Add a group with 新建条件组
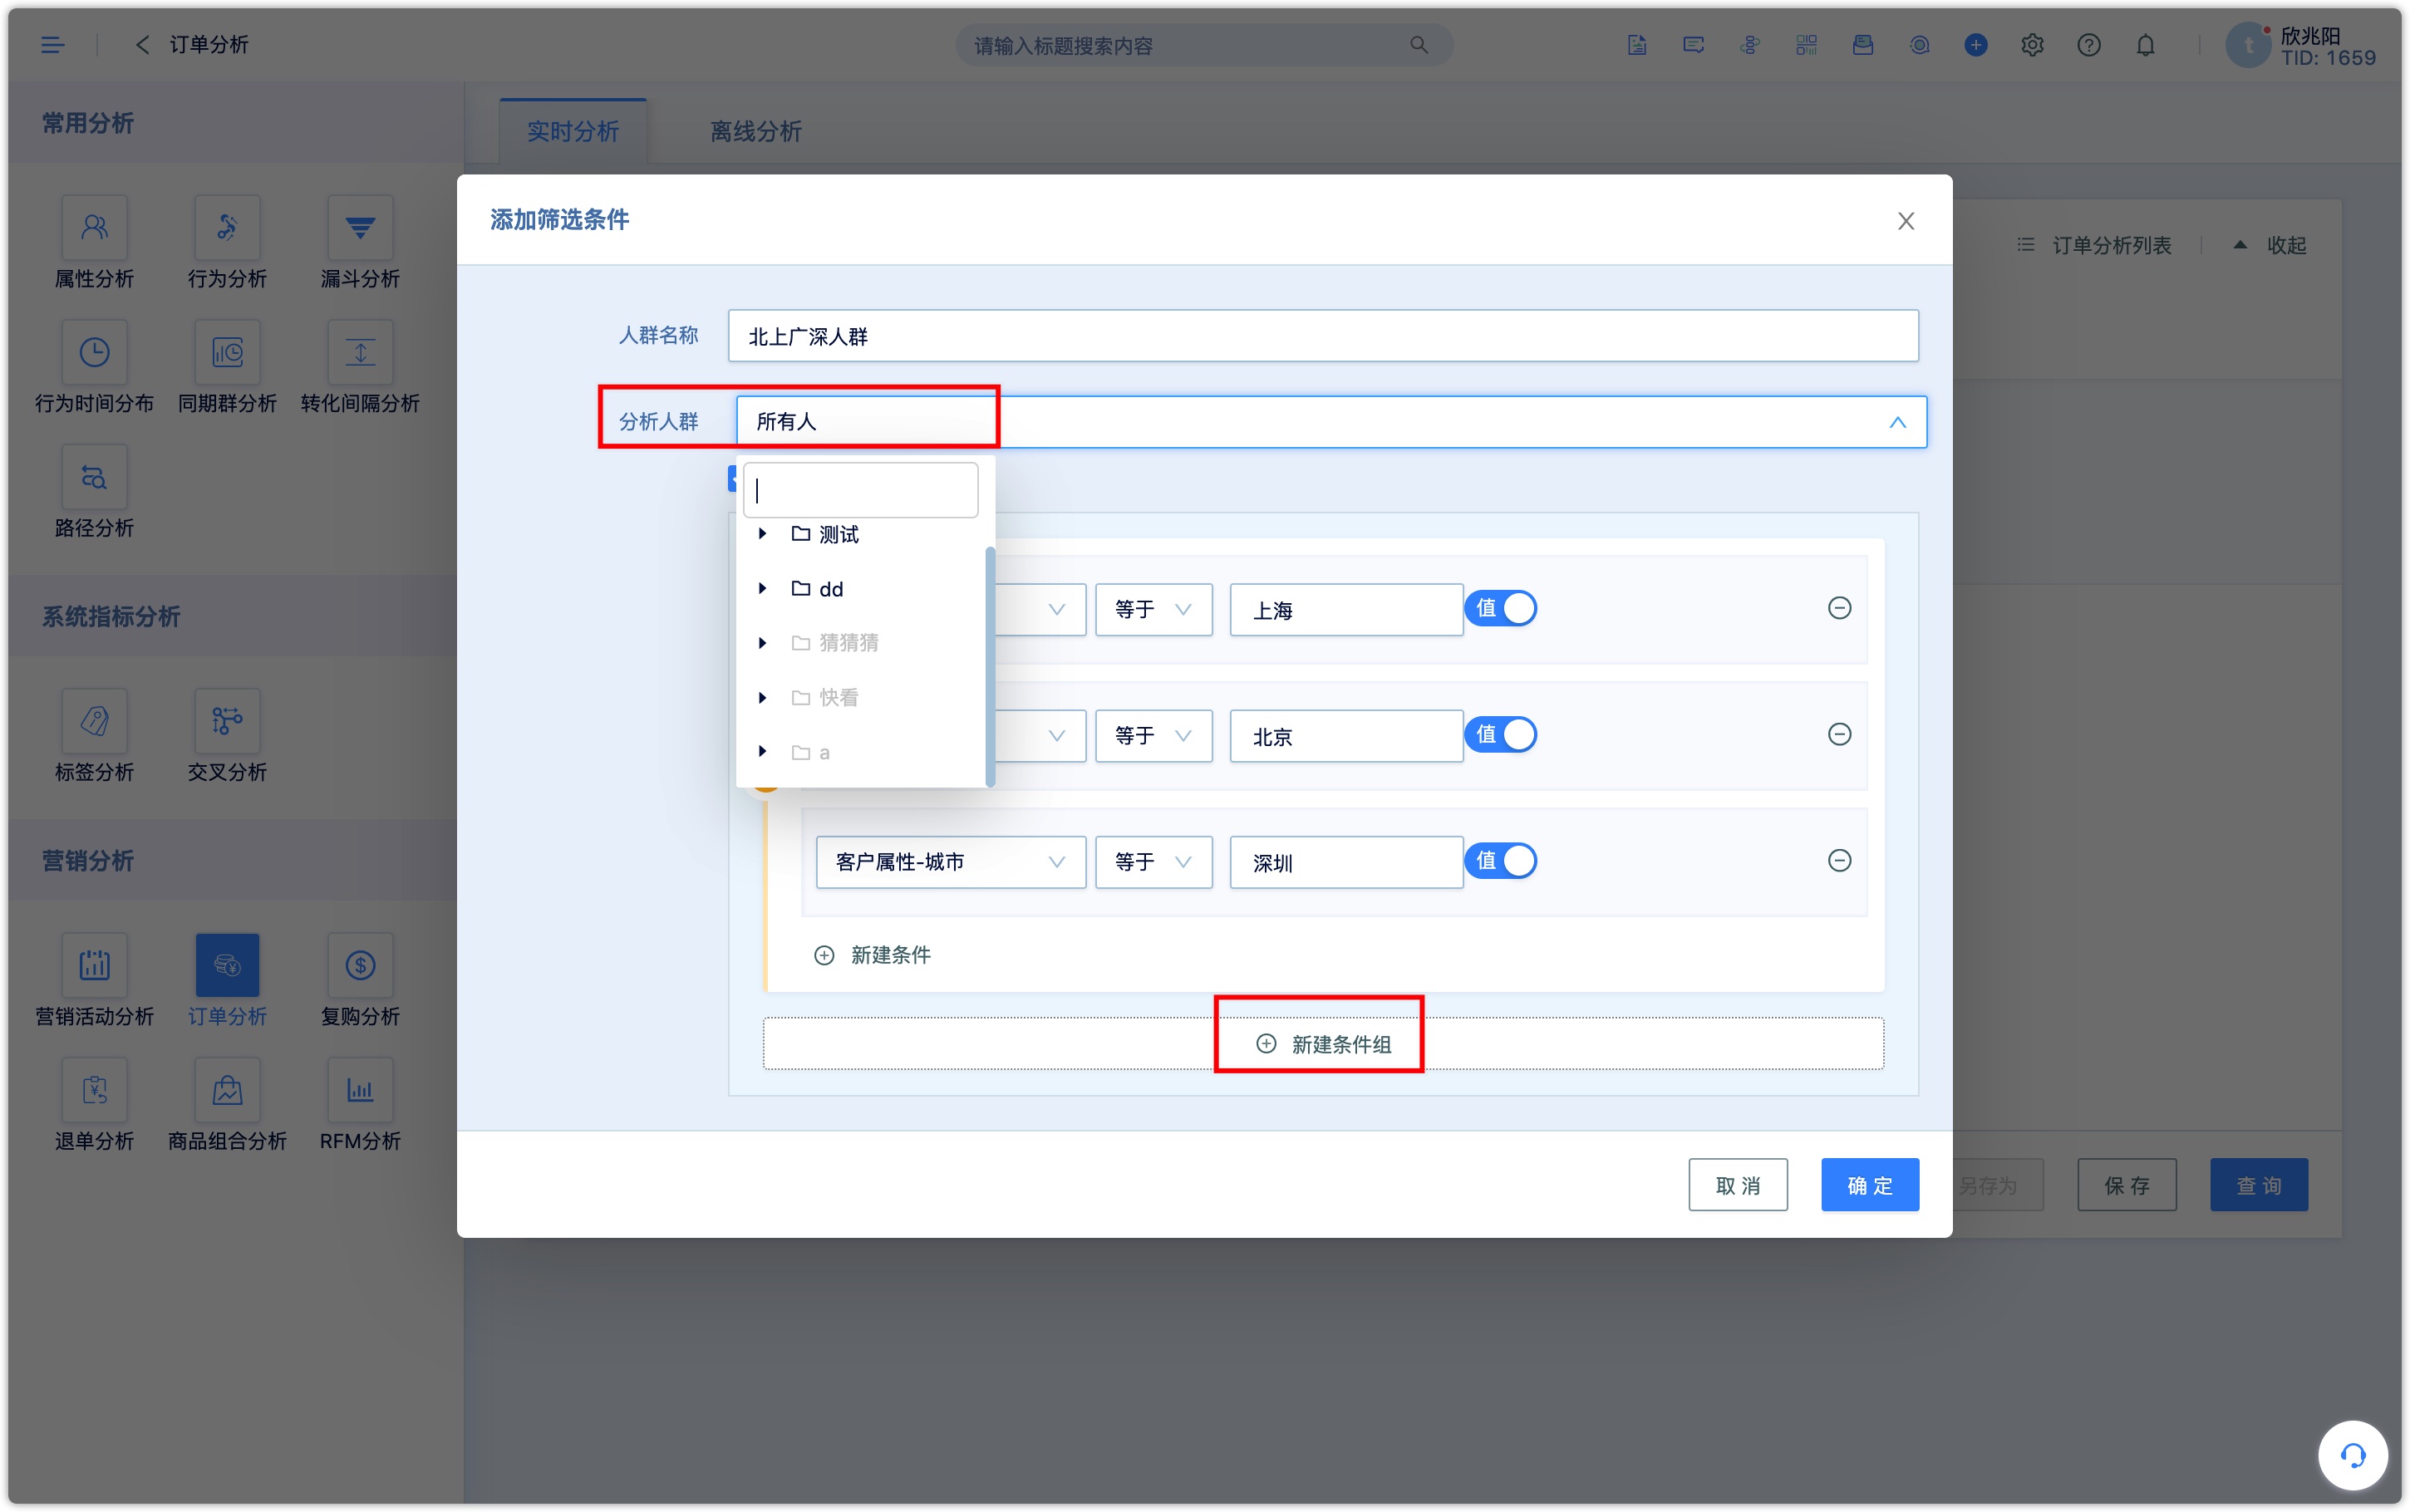The image size is (2410, 1512). pyautogui.click(x=1323, y=1044)
